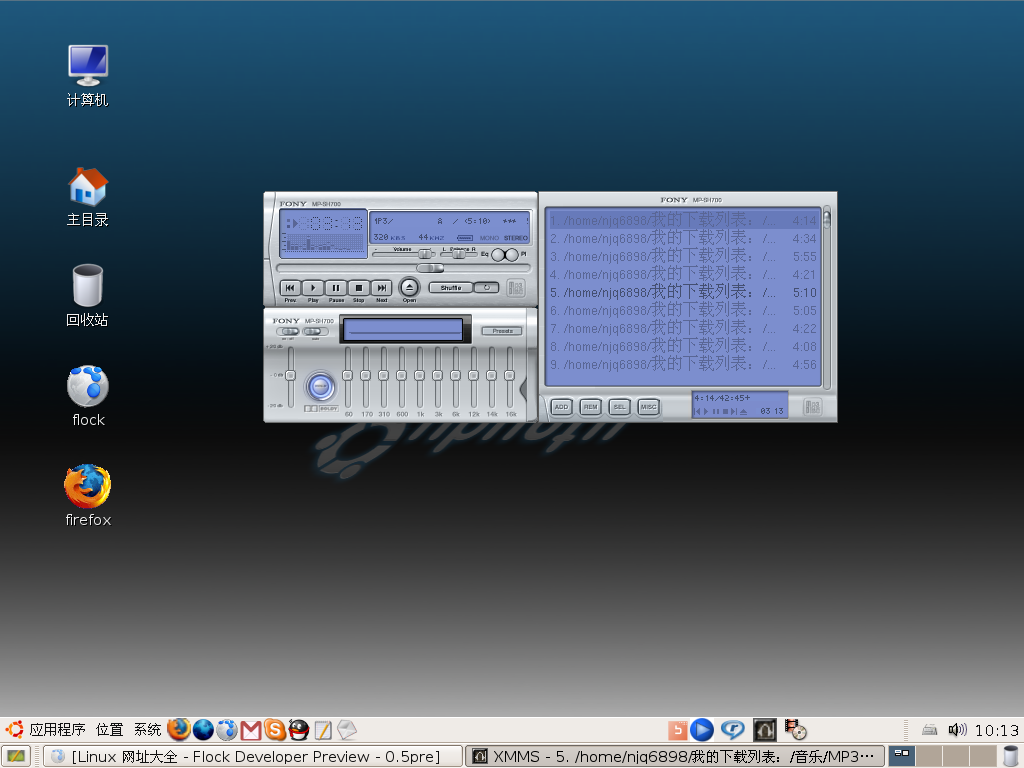Click the song position seek bar knob
This screenshot has width=1024, height=768.
coord(430,268)
